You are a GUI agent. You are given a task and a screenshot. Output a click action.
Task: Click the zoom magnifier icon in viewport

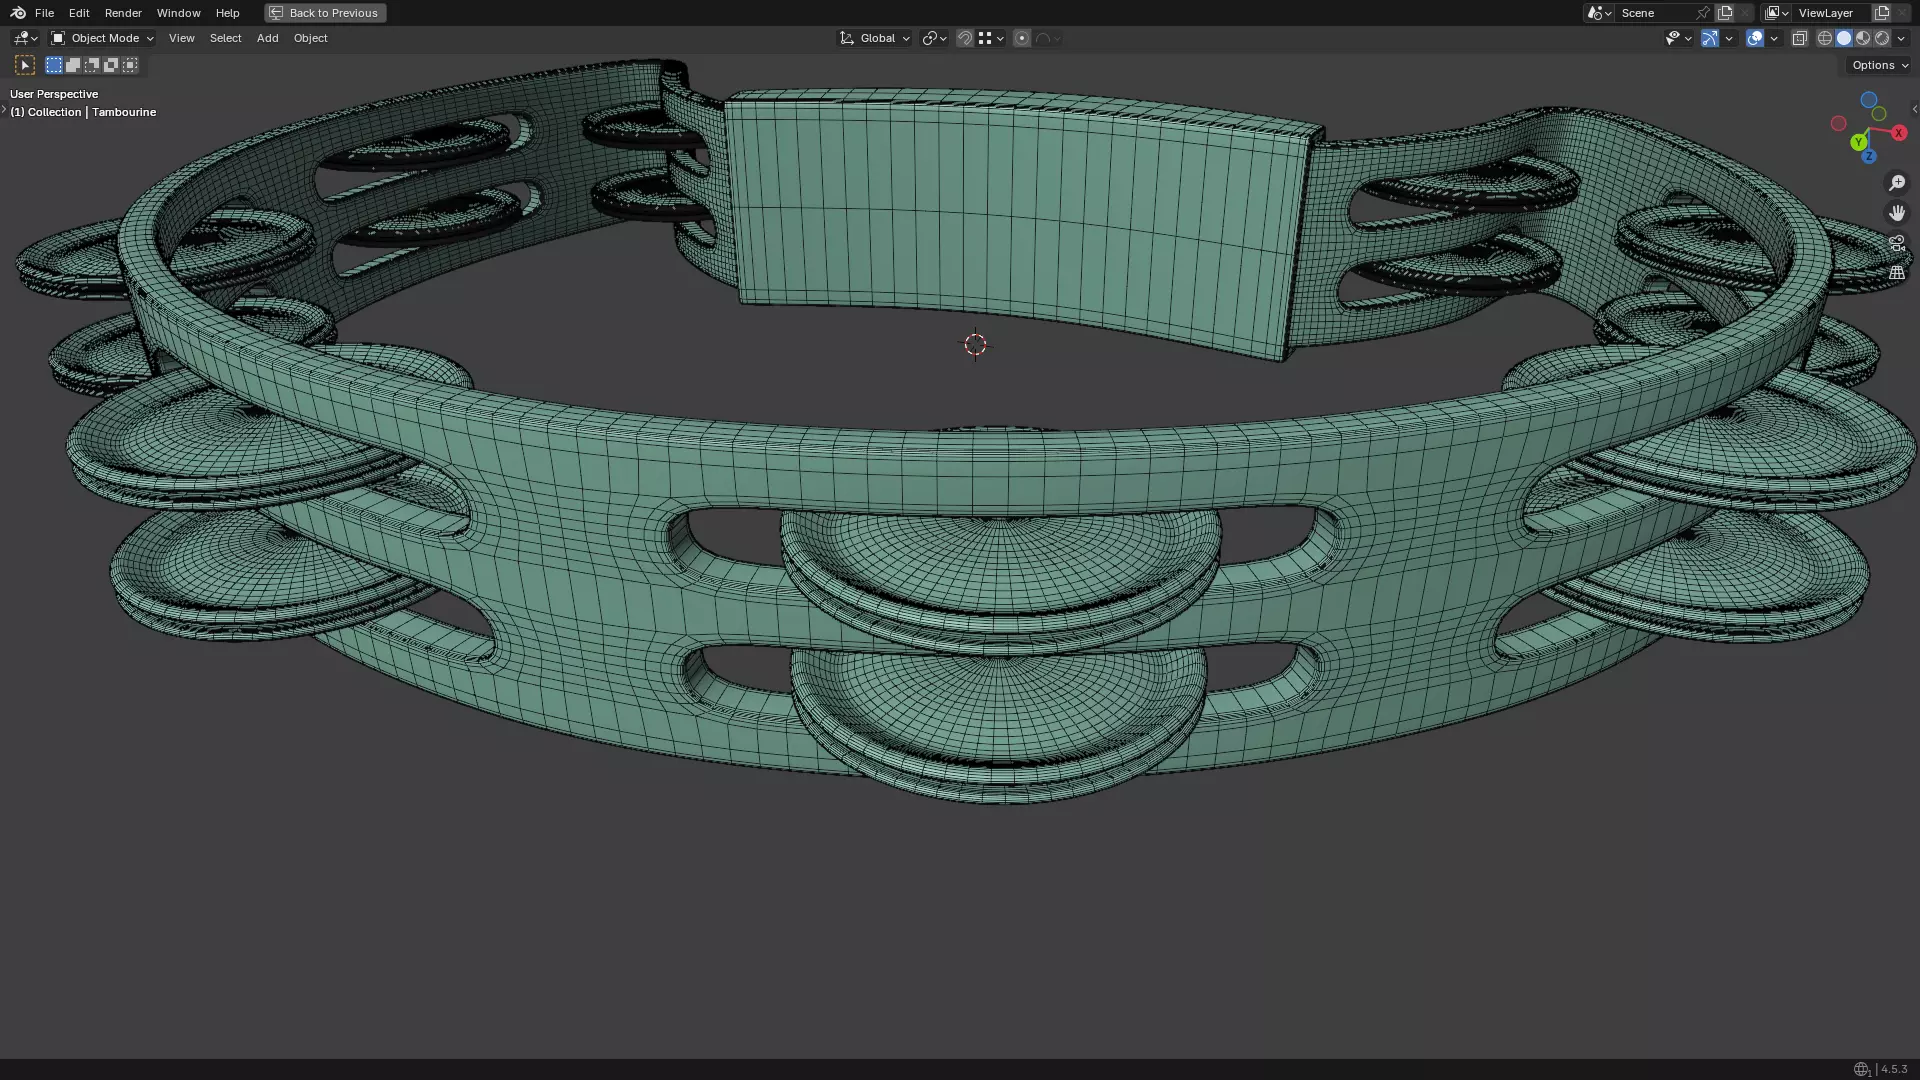click(1896, 183)
